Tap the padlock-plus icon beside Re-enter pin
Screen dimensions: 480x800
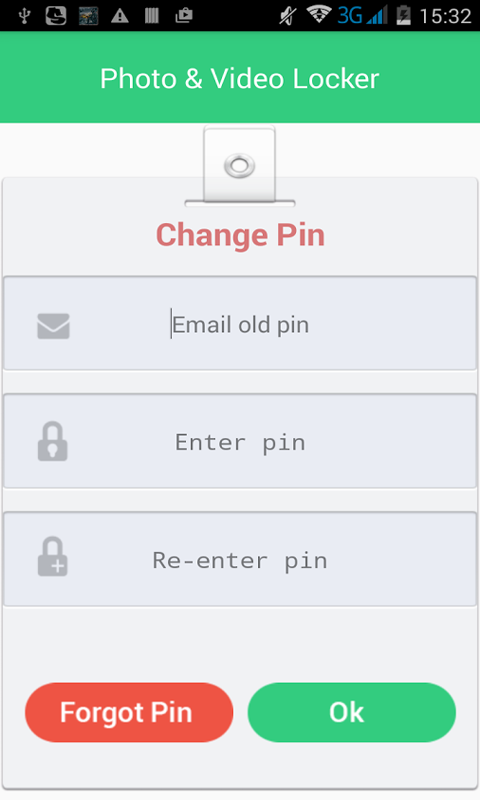click(x=53, y=557)
